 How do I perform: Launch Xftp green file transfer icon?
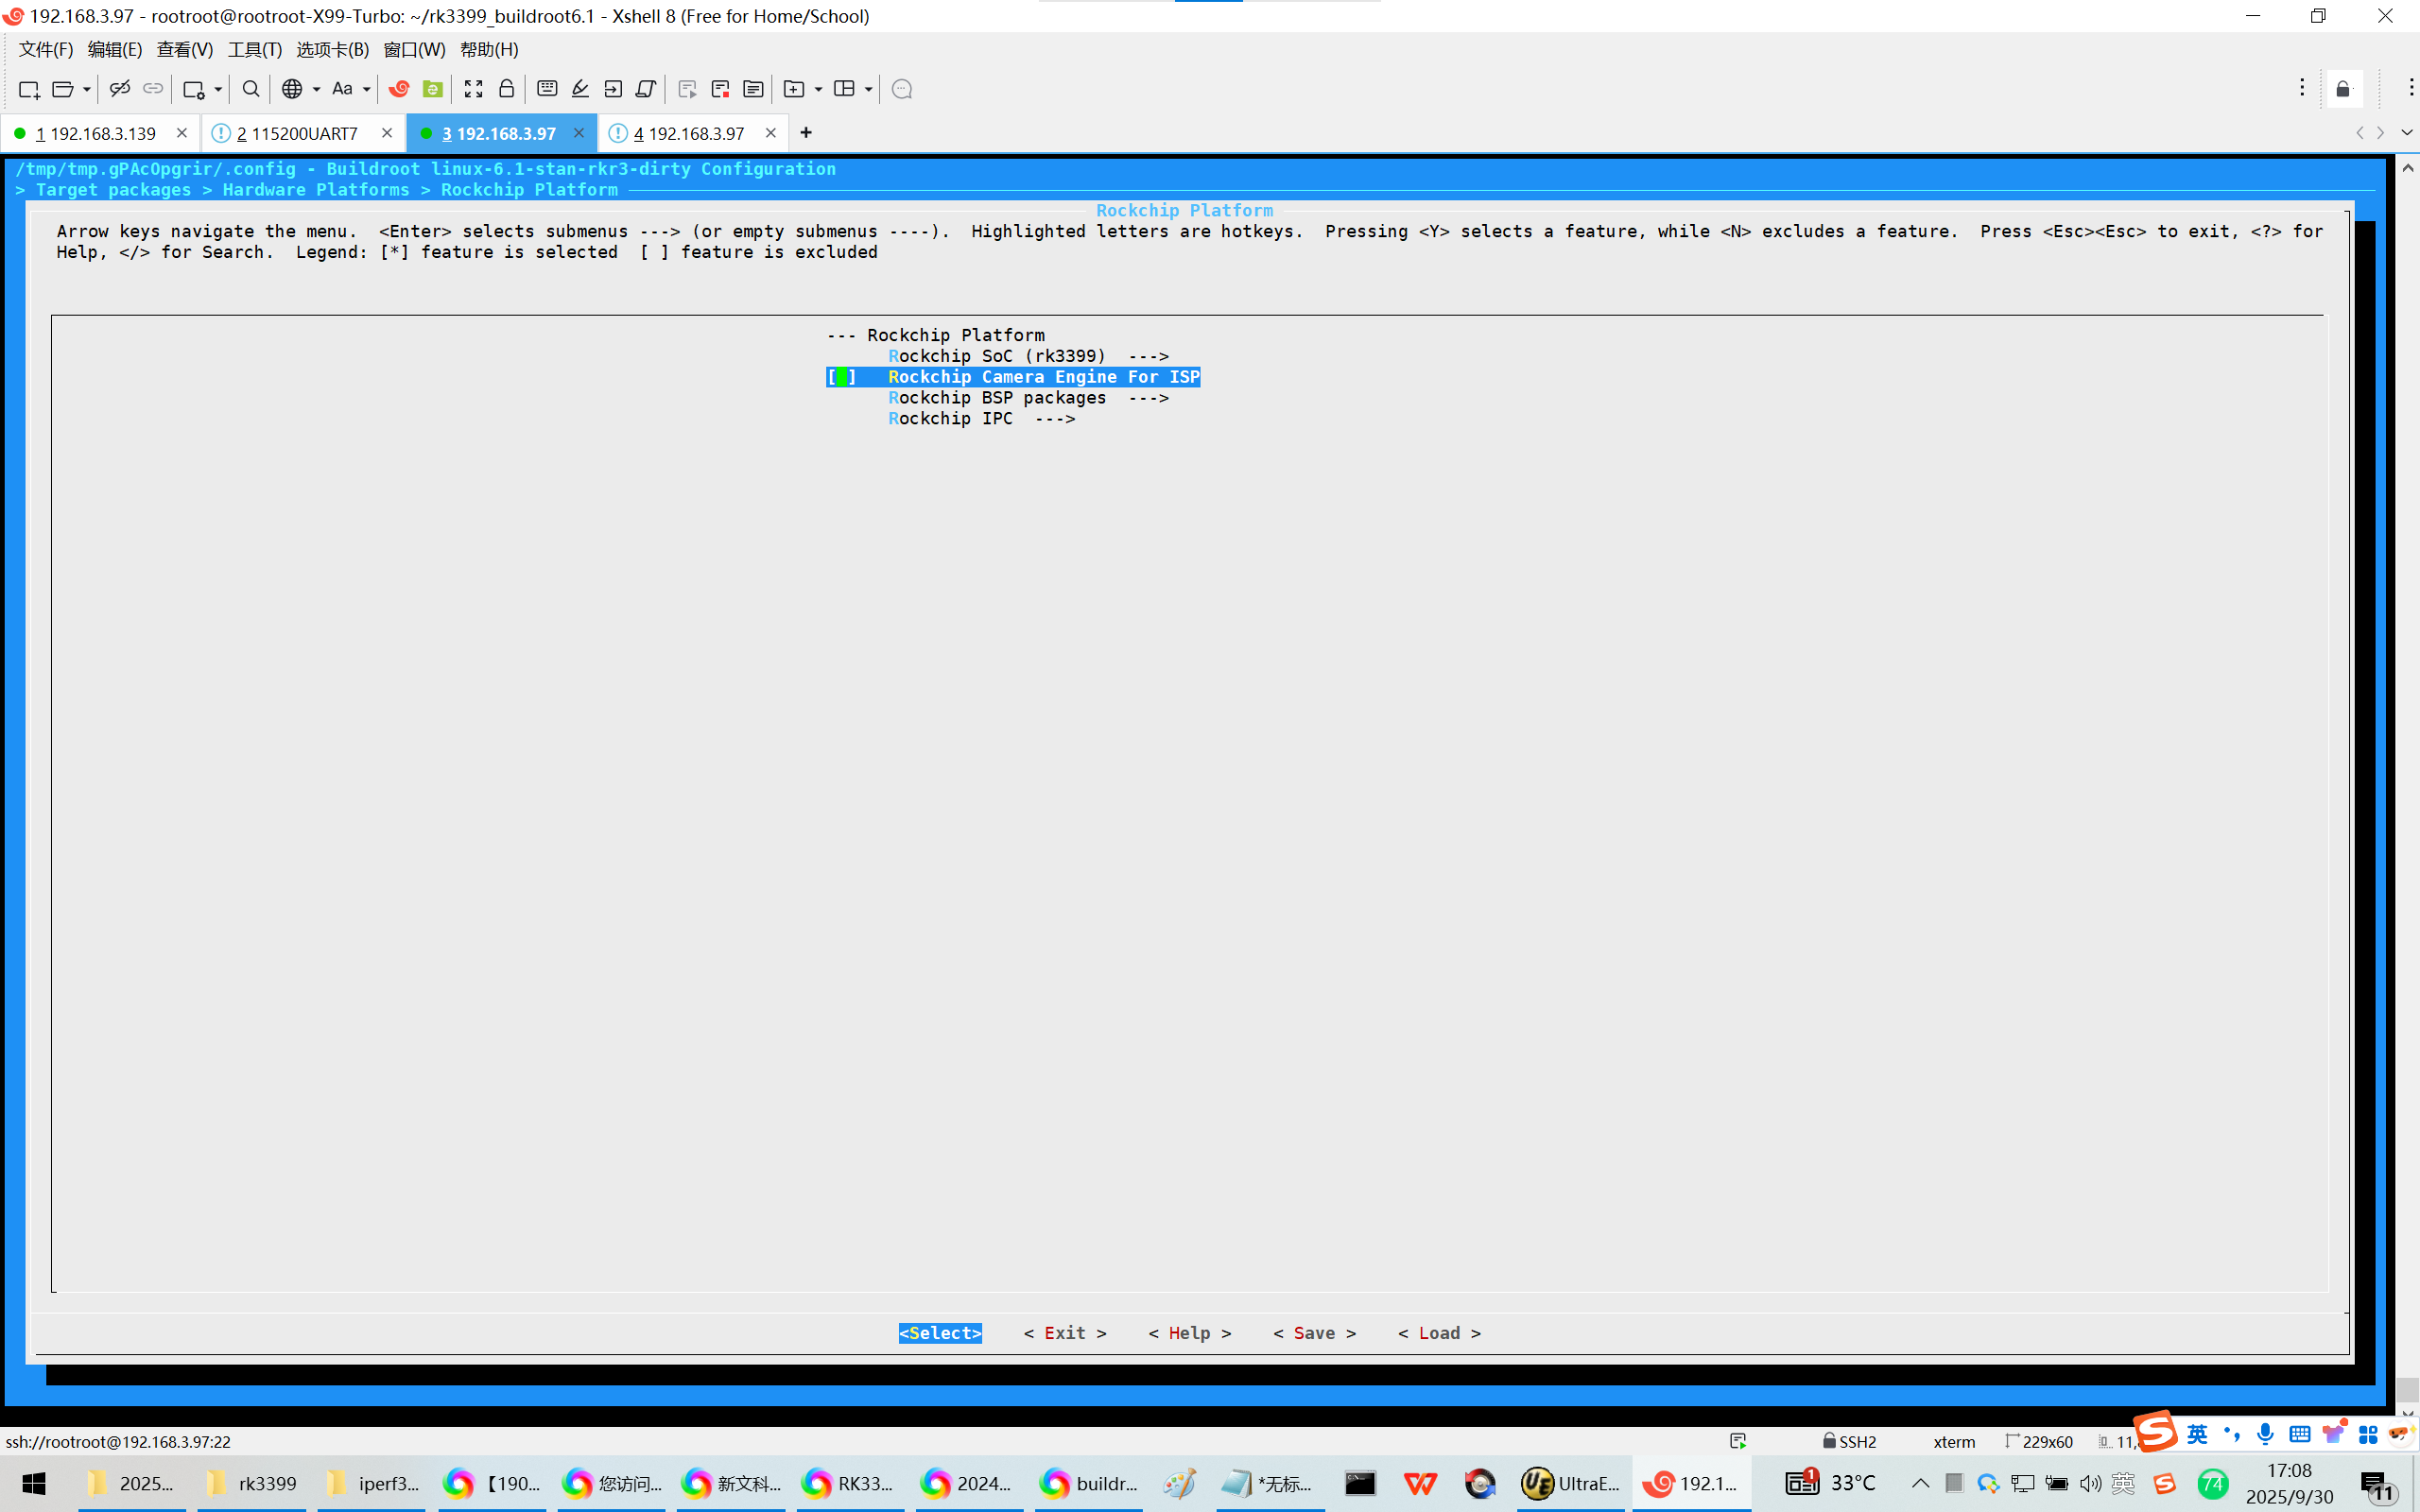432,89
